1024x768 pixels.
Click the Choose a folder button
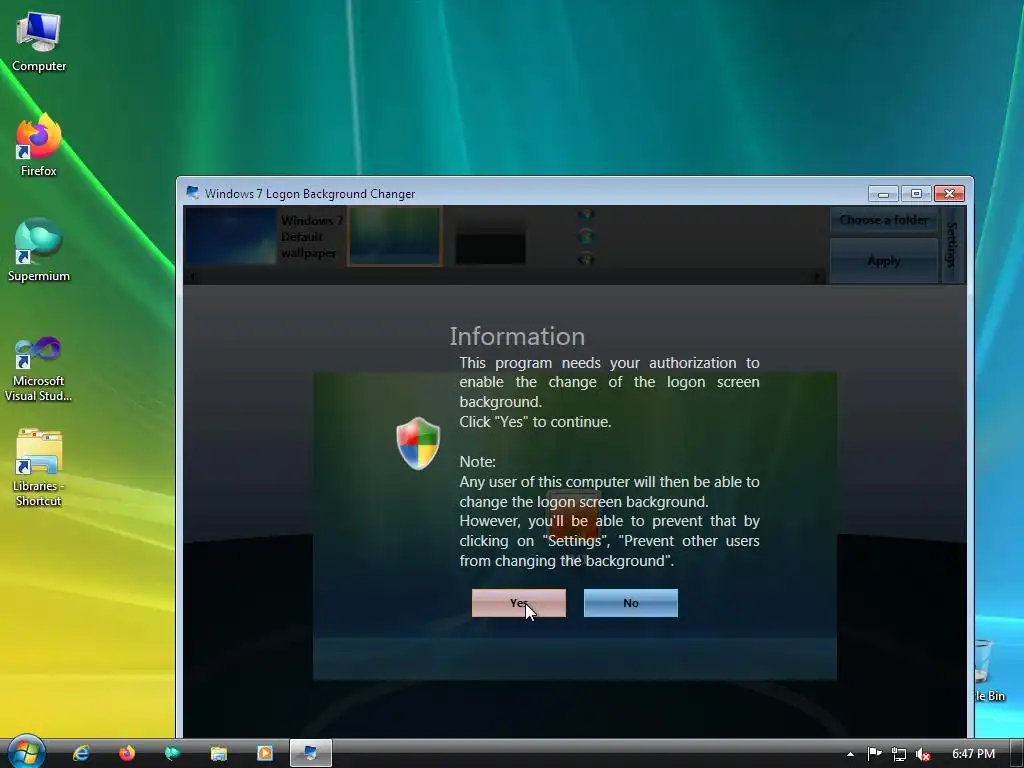point(883,220)
